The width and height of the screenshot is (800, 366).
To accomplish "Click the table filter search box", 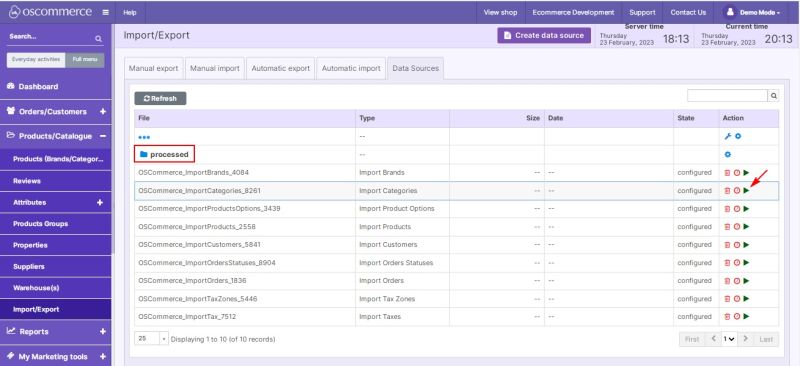I will point(728,95).
